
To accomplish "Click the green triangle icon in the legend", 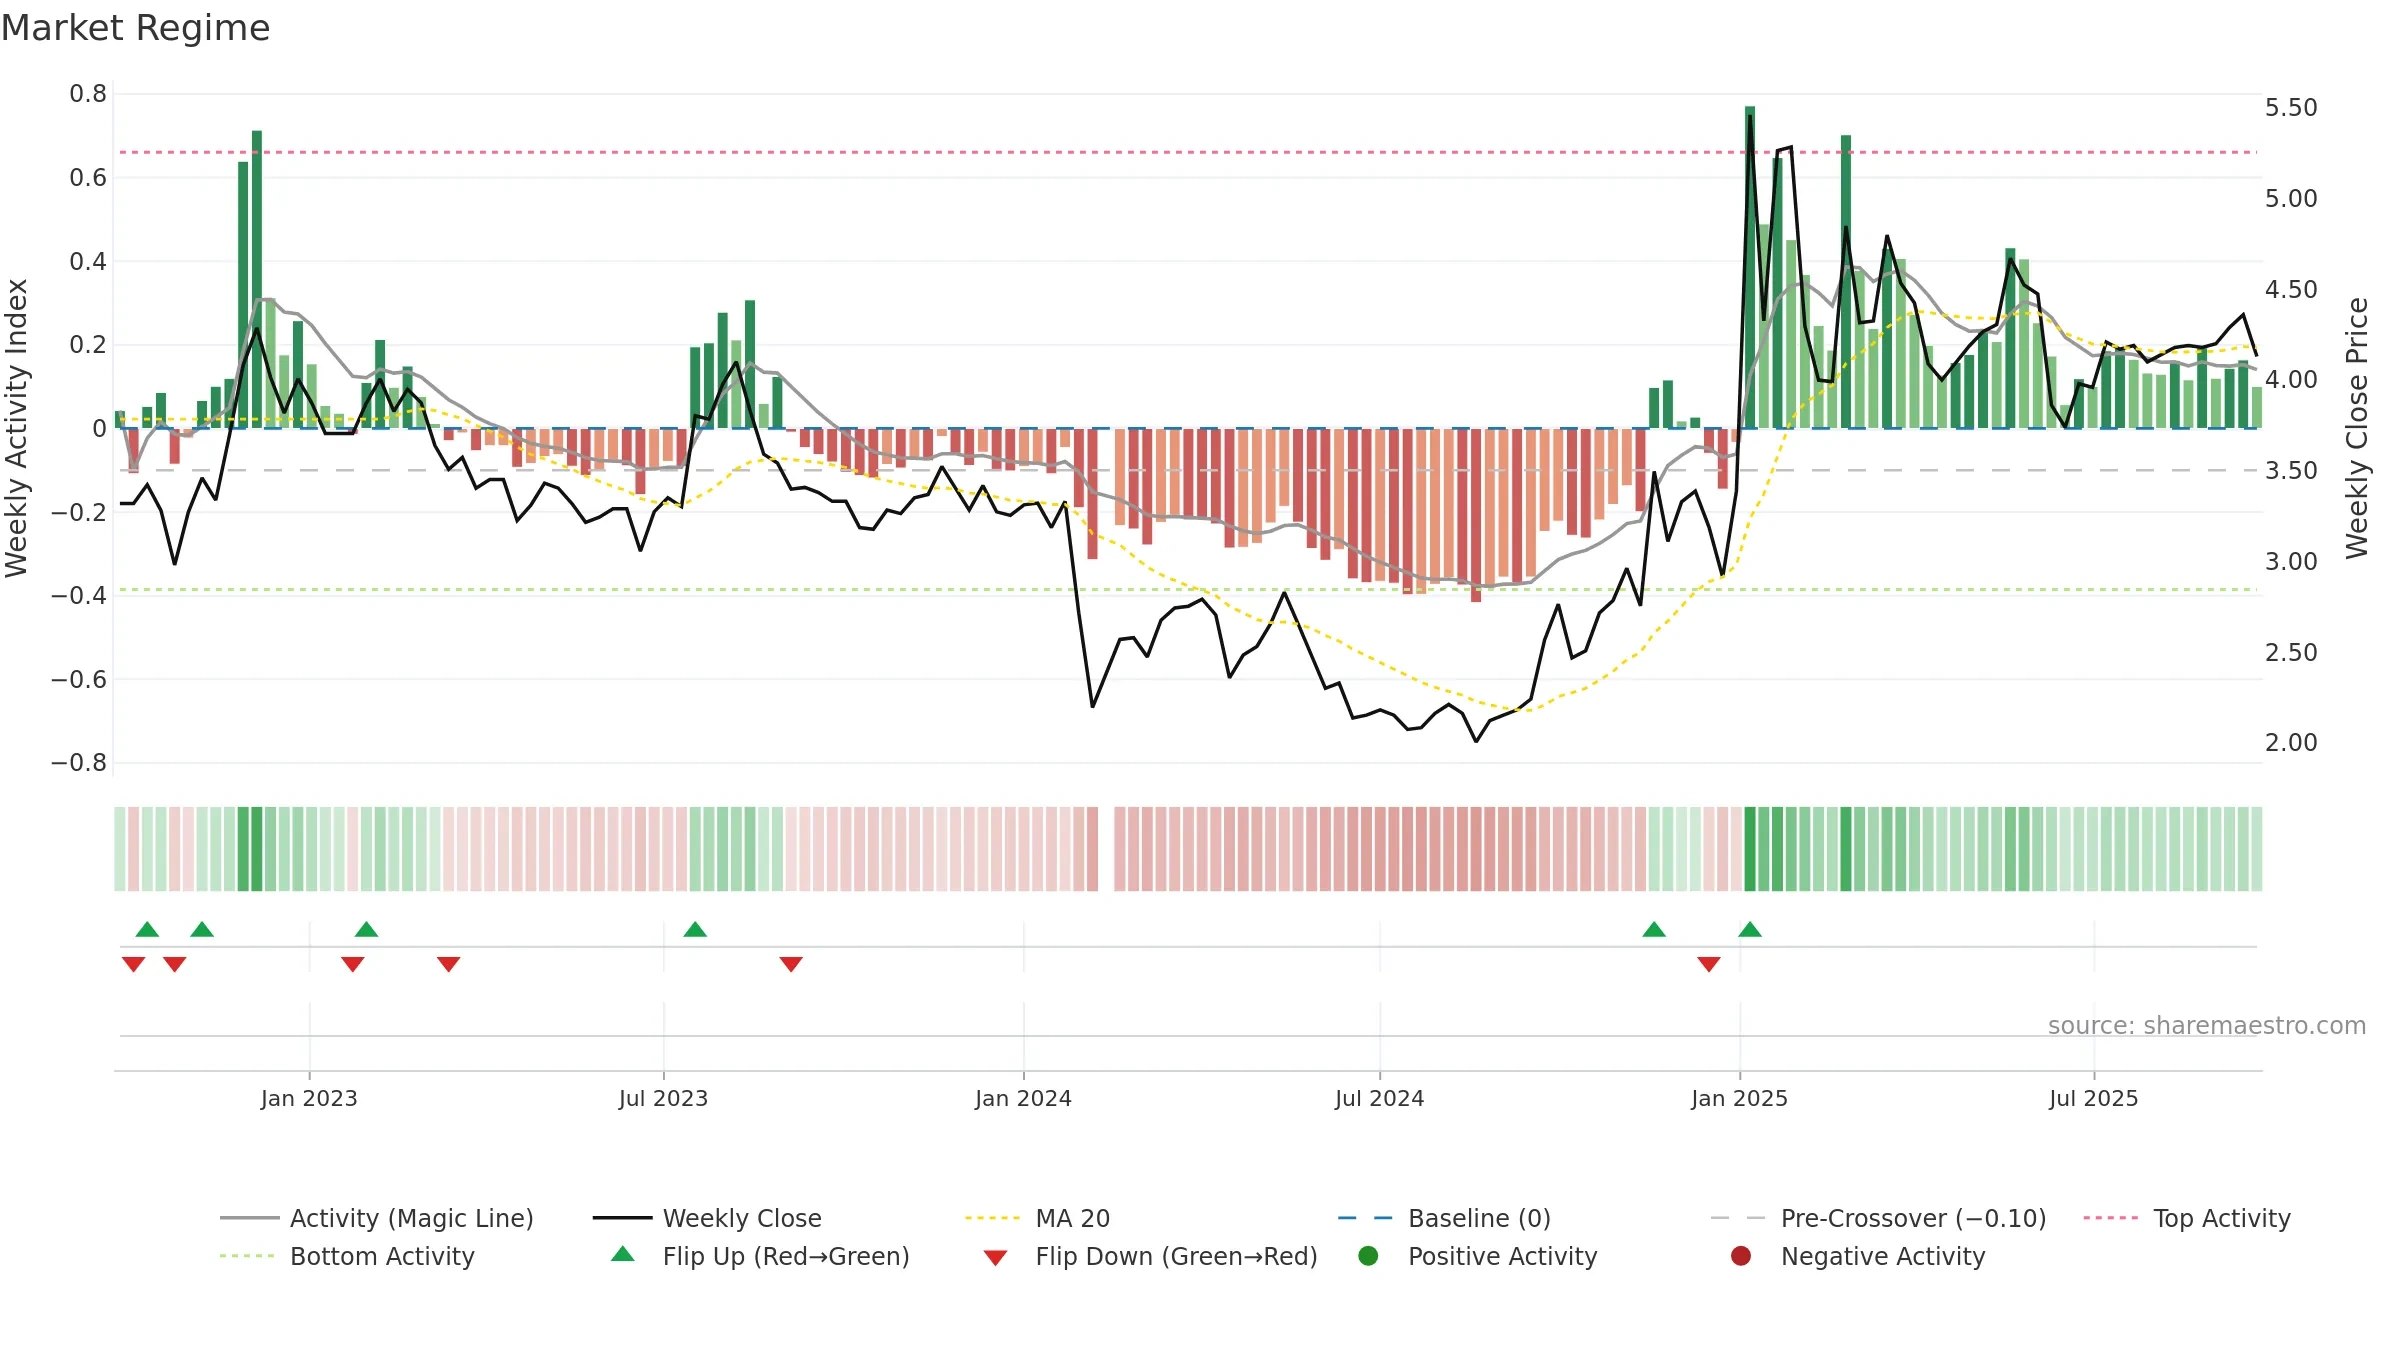I will click(623, 1254).
